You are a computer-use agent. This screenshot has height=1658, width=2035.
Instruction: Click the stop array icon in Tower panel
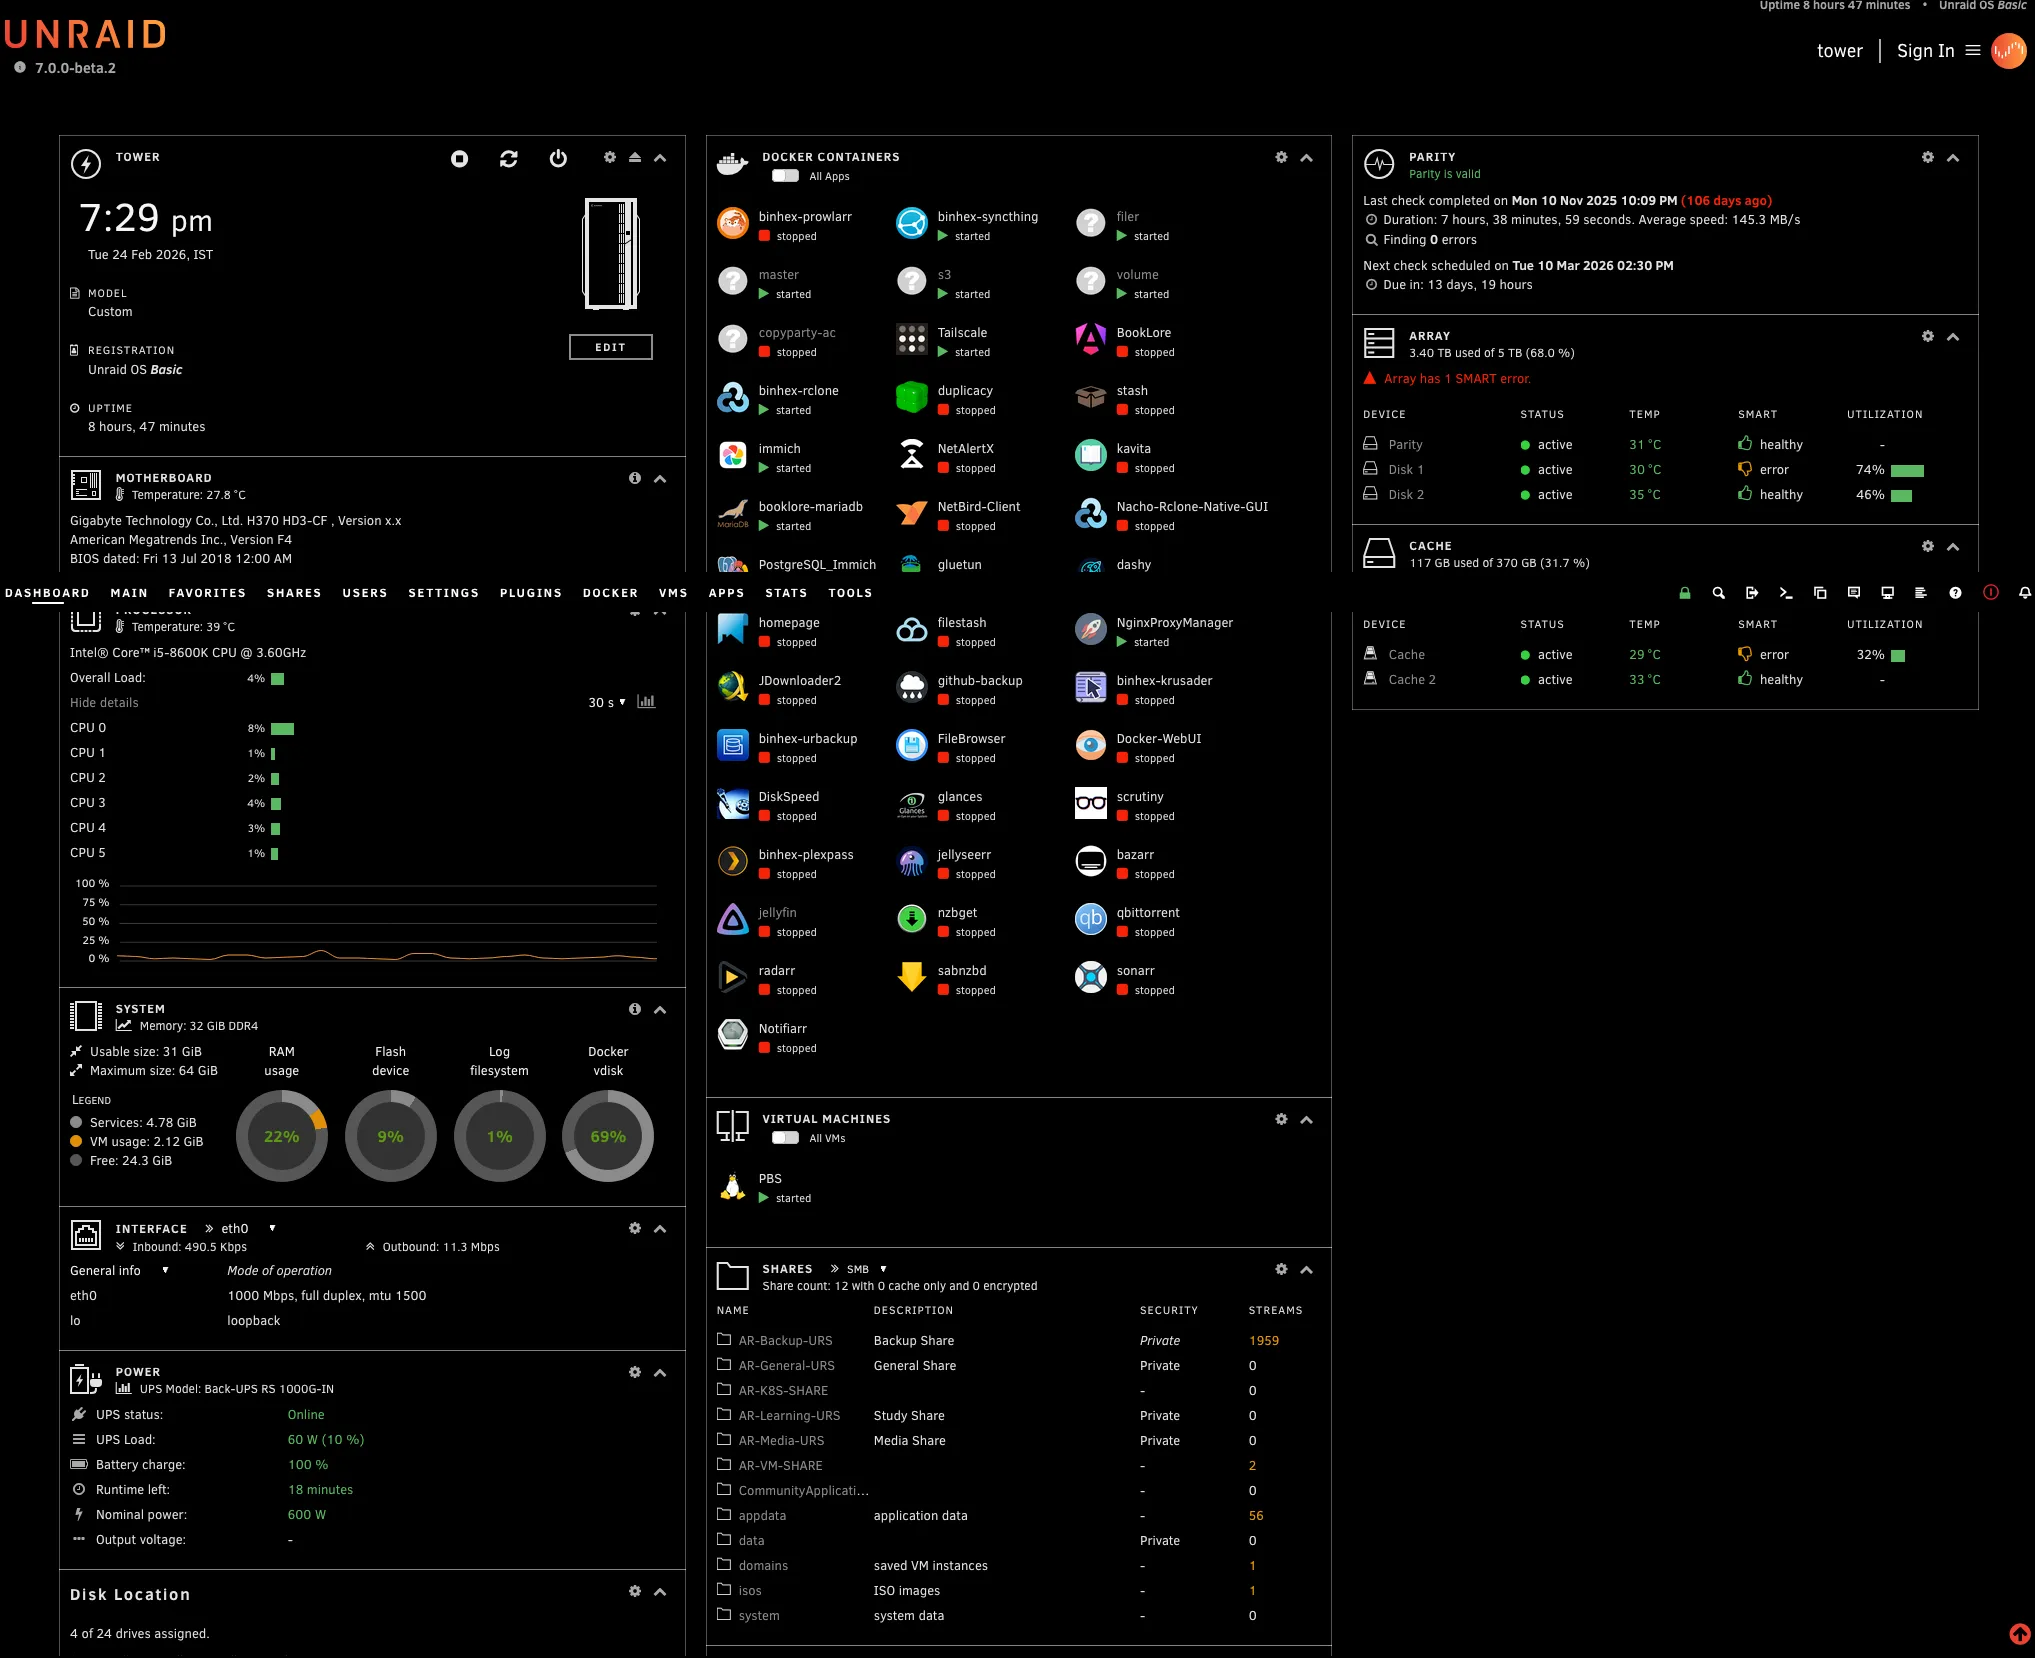tap(459, 159)
